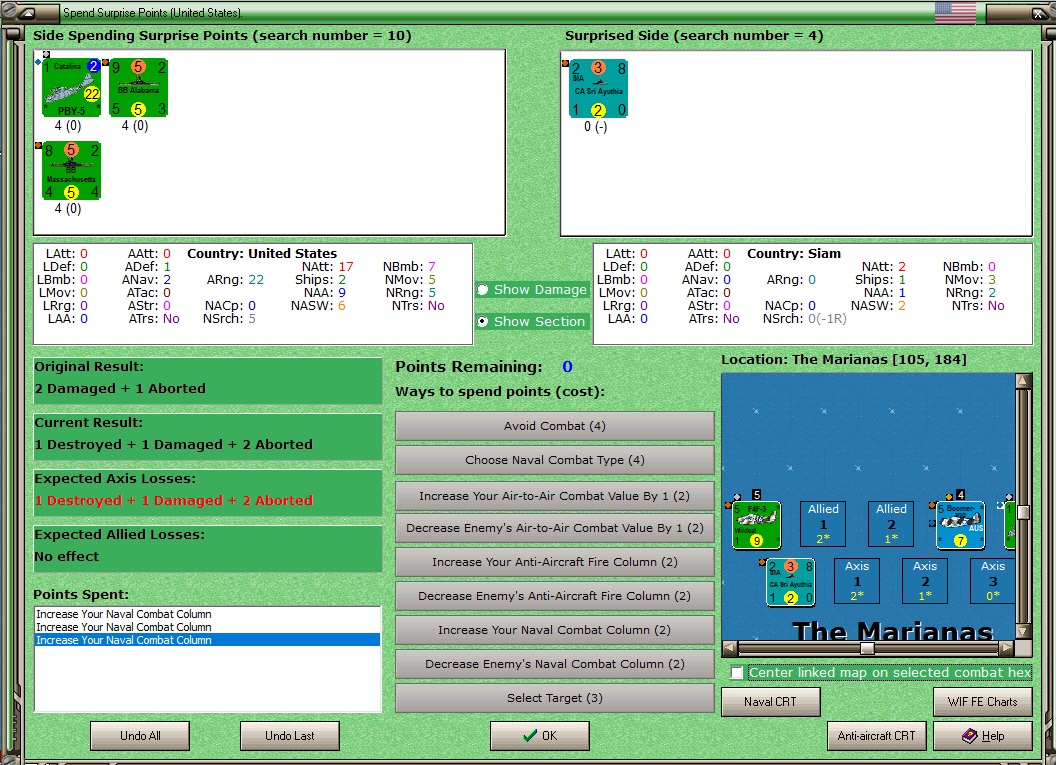Select the Show Section radio button
The width and height of the screenshot is (1059, 765).
tap(483, 321)
